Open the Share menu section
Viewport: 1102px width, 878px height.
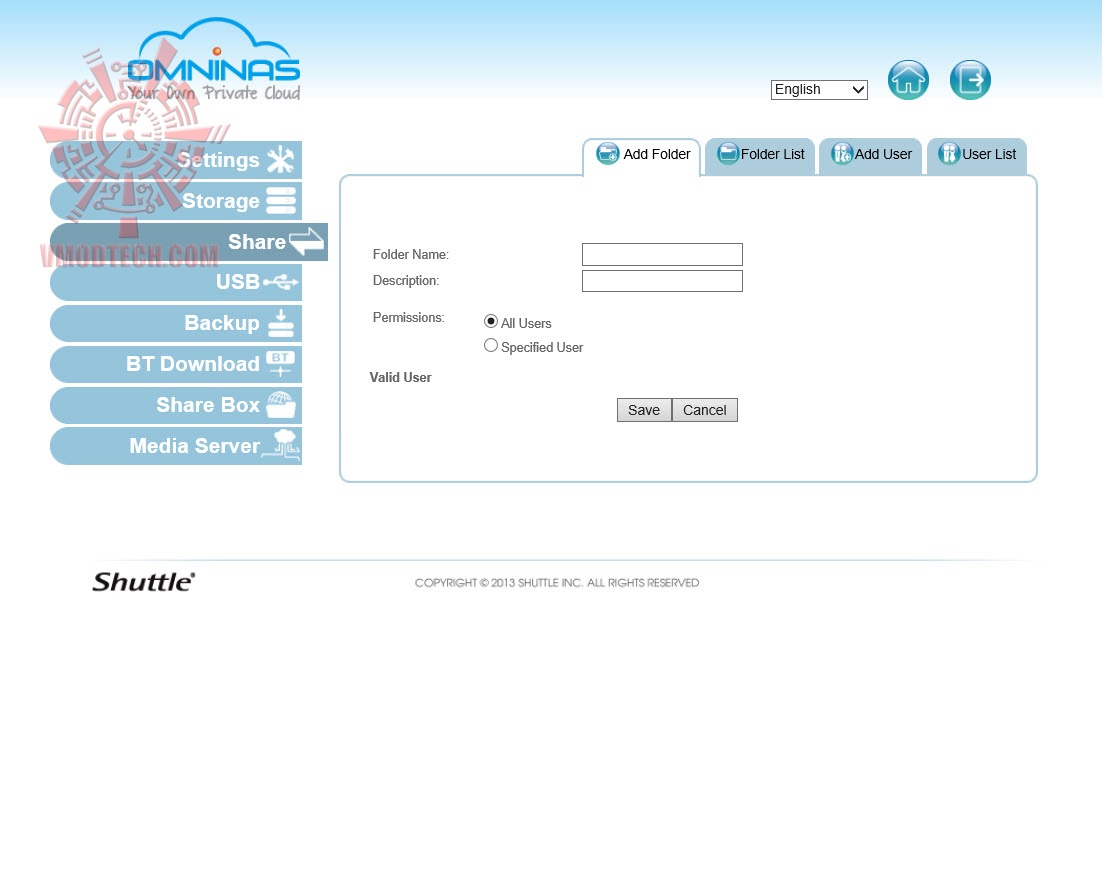pyautogui.click(x=188, y=242)
